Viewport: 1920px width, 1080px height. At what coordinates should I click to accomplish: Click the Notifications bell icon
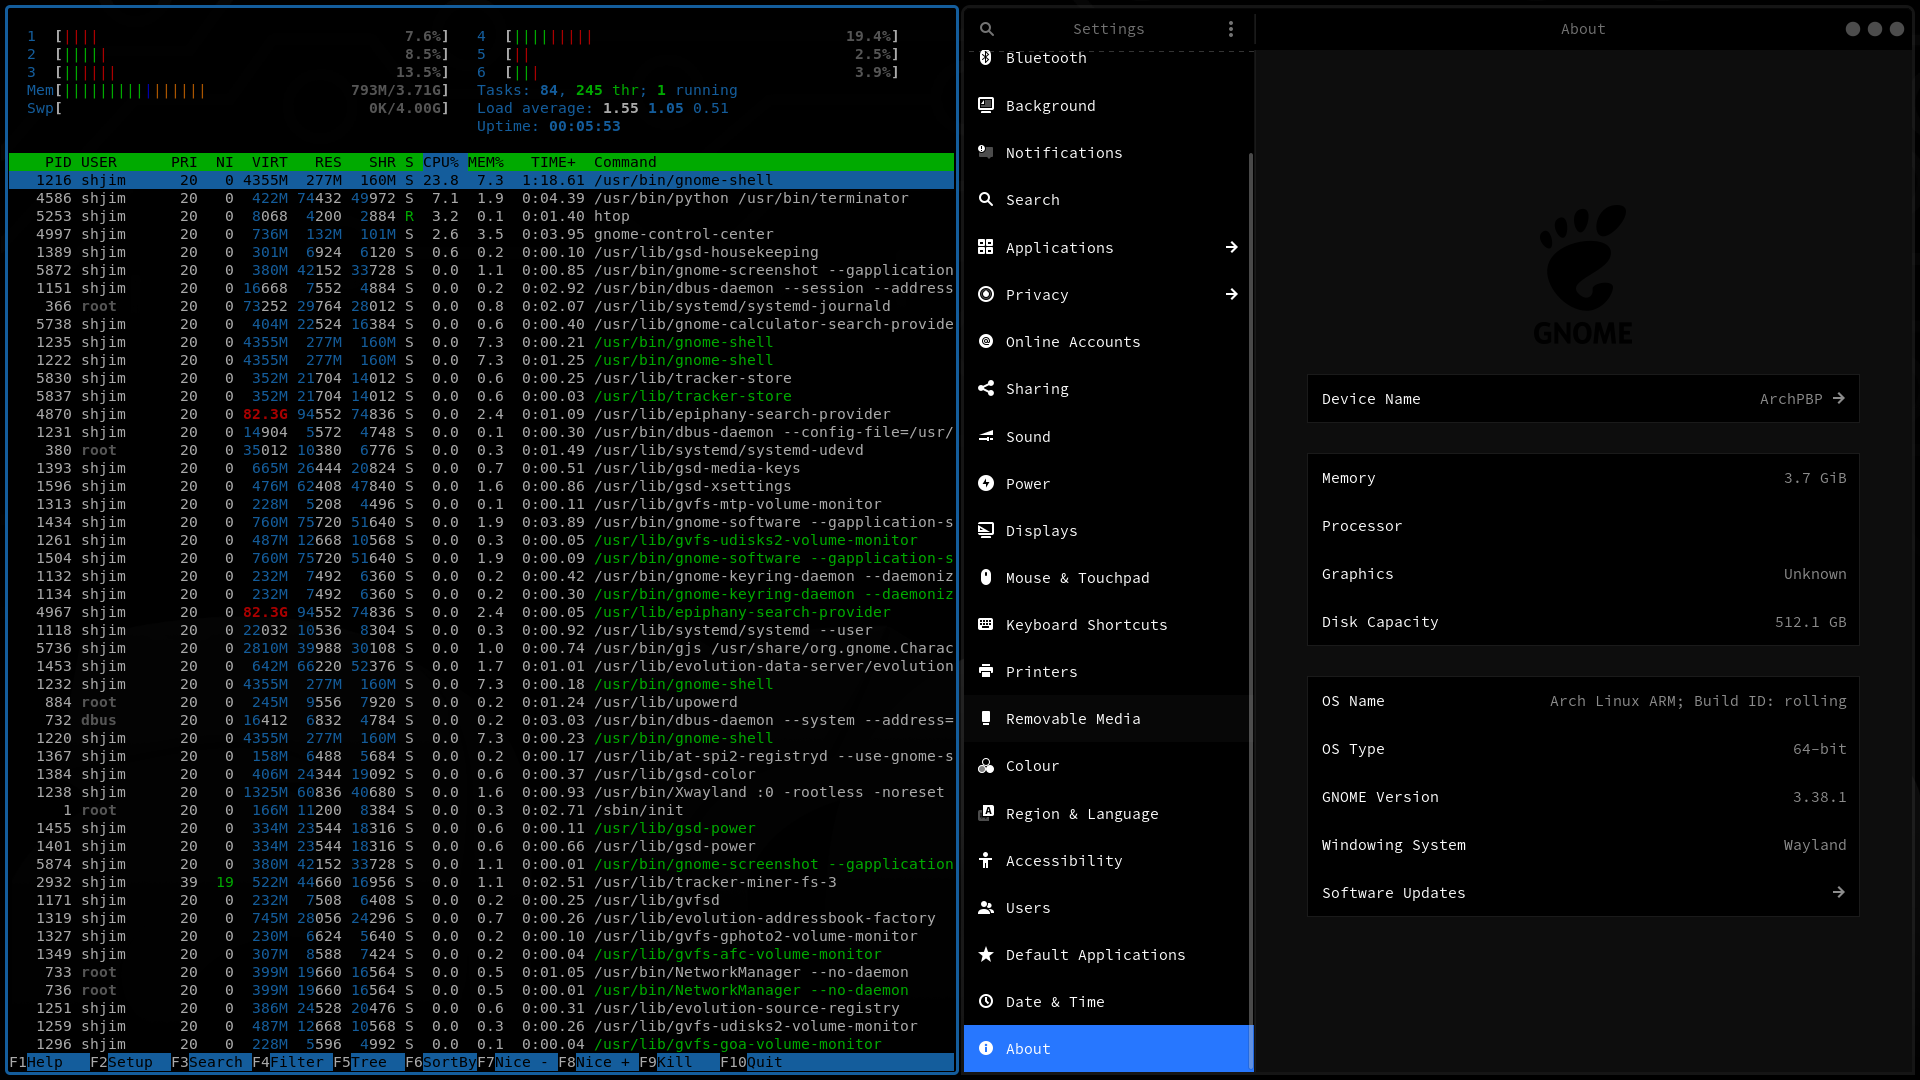coord(986,152)
